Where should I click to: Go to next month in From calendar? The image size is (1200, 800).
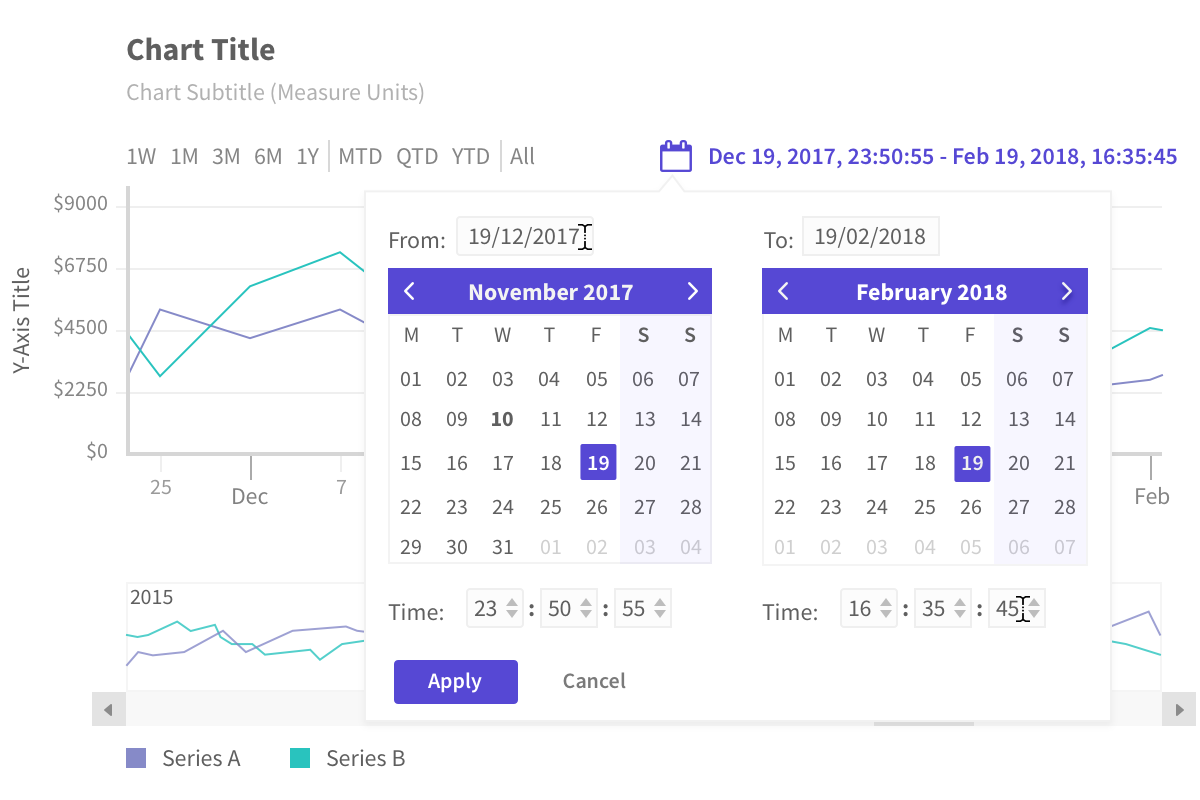click(x=692, y=292)
